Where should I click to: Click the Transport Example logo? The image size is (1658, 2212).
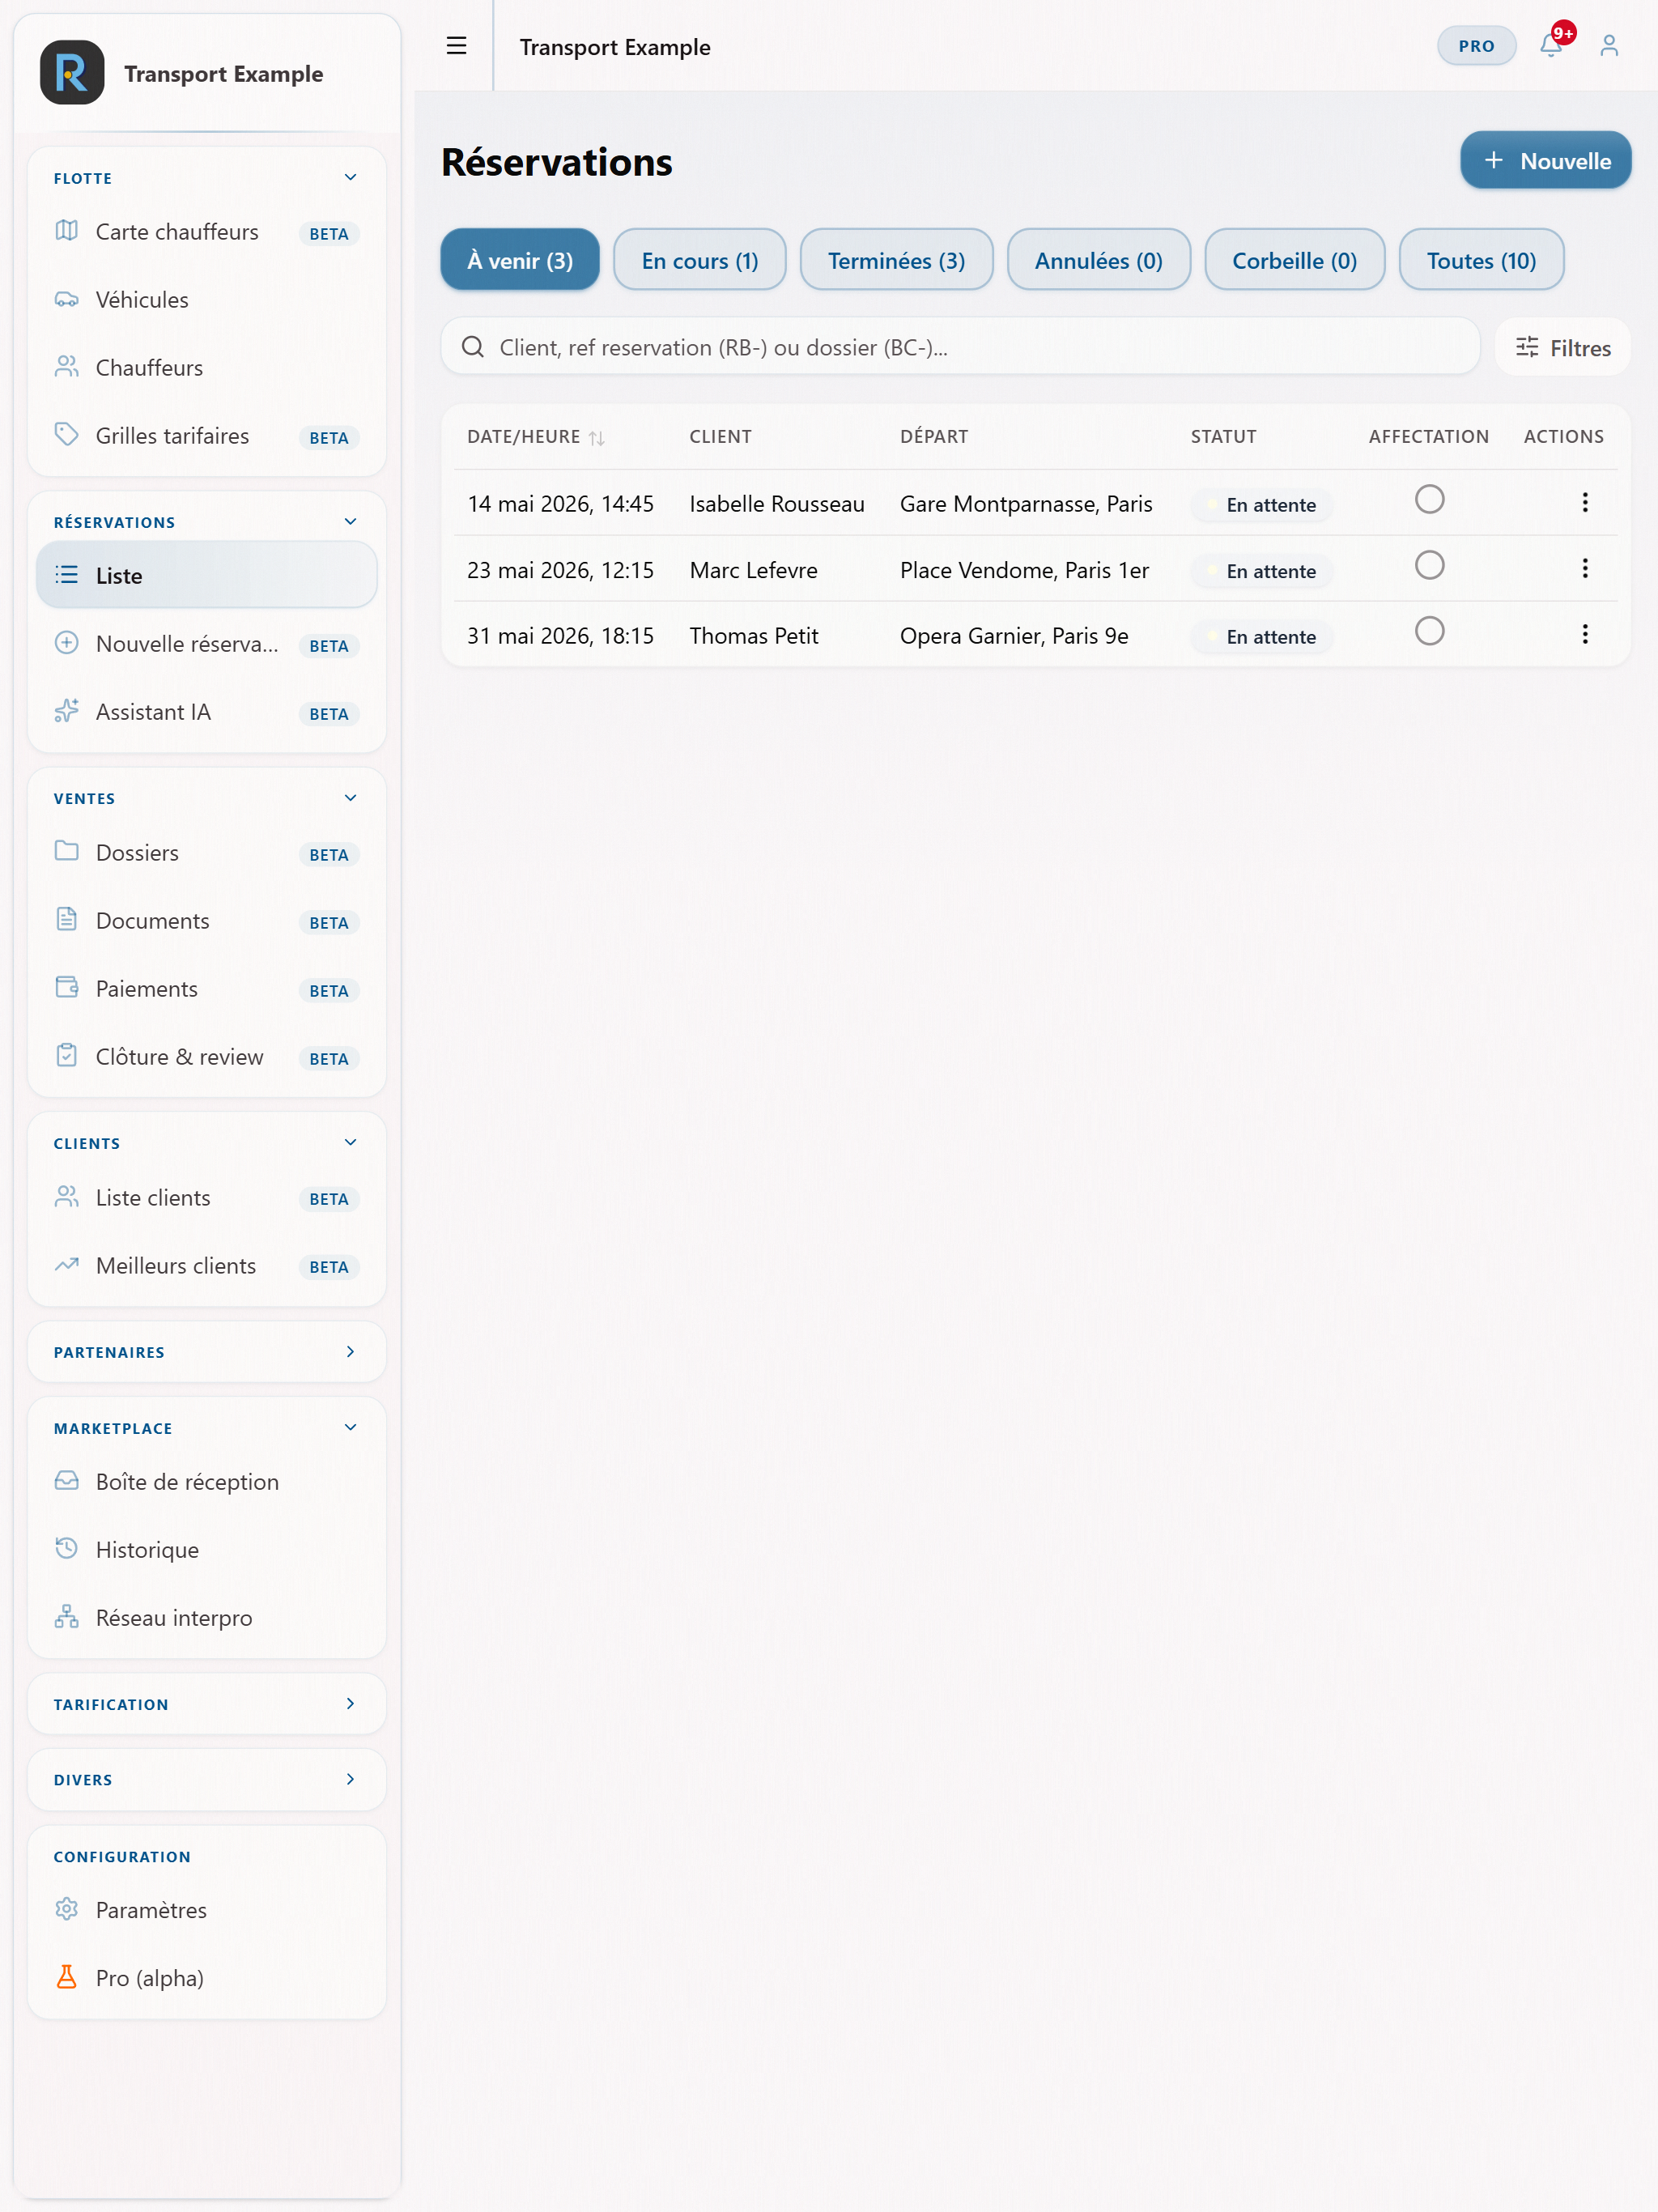(x=72, y=73)
